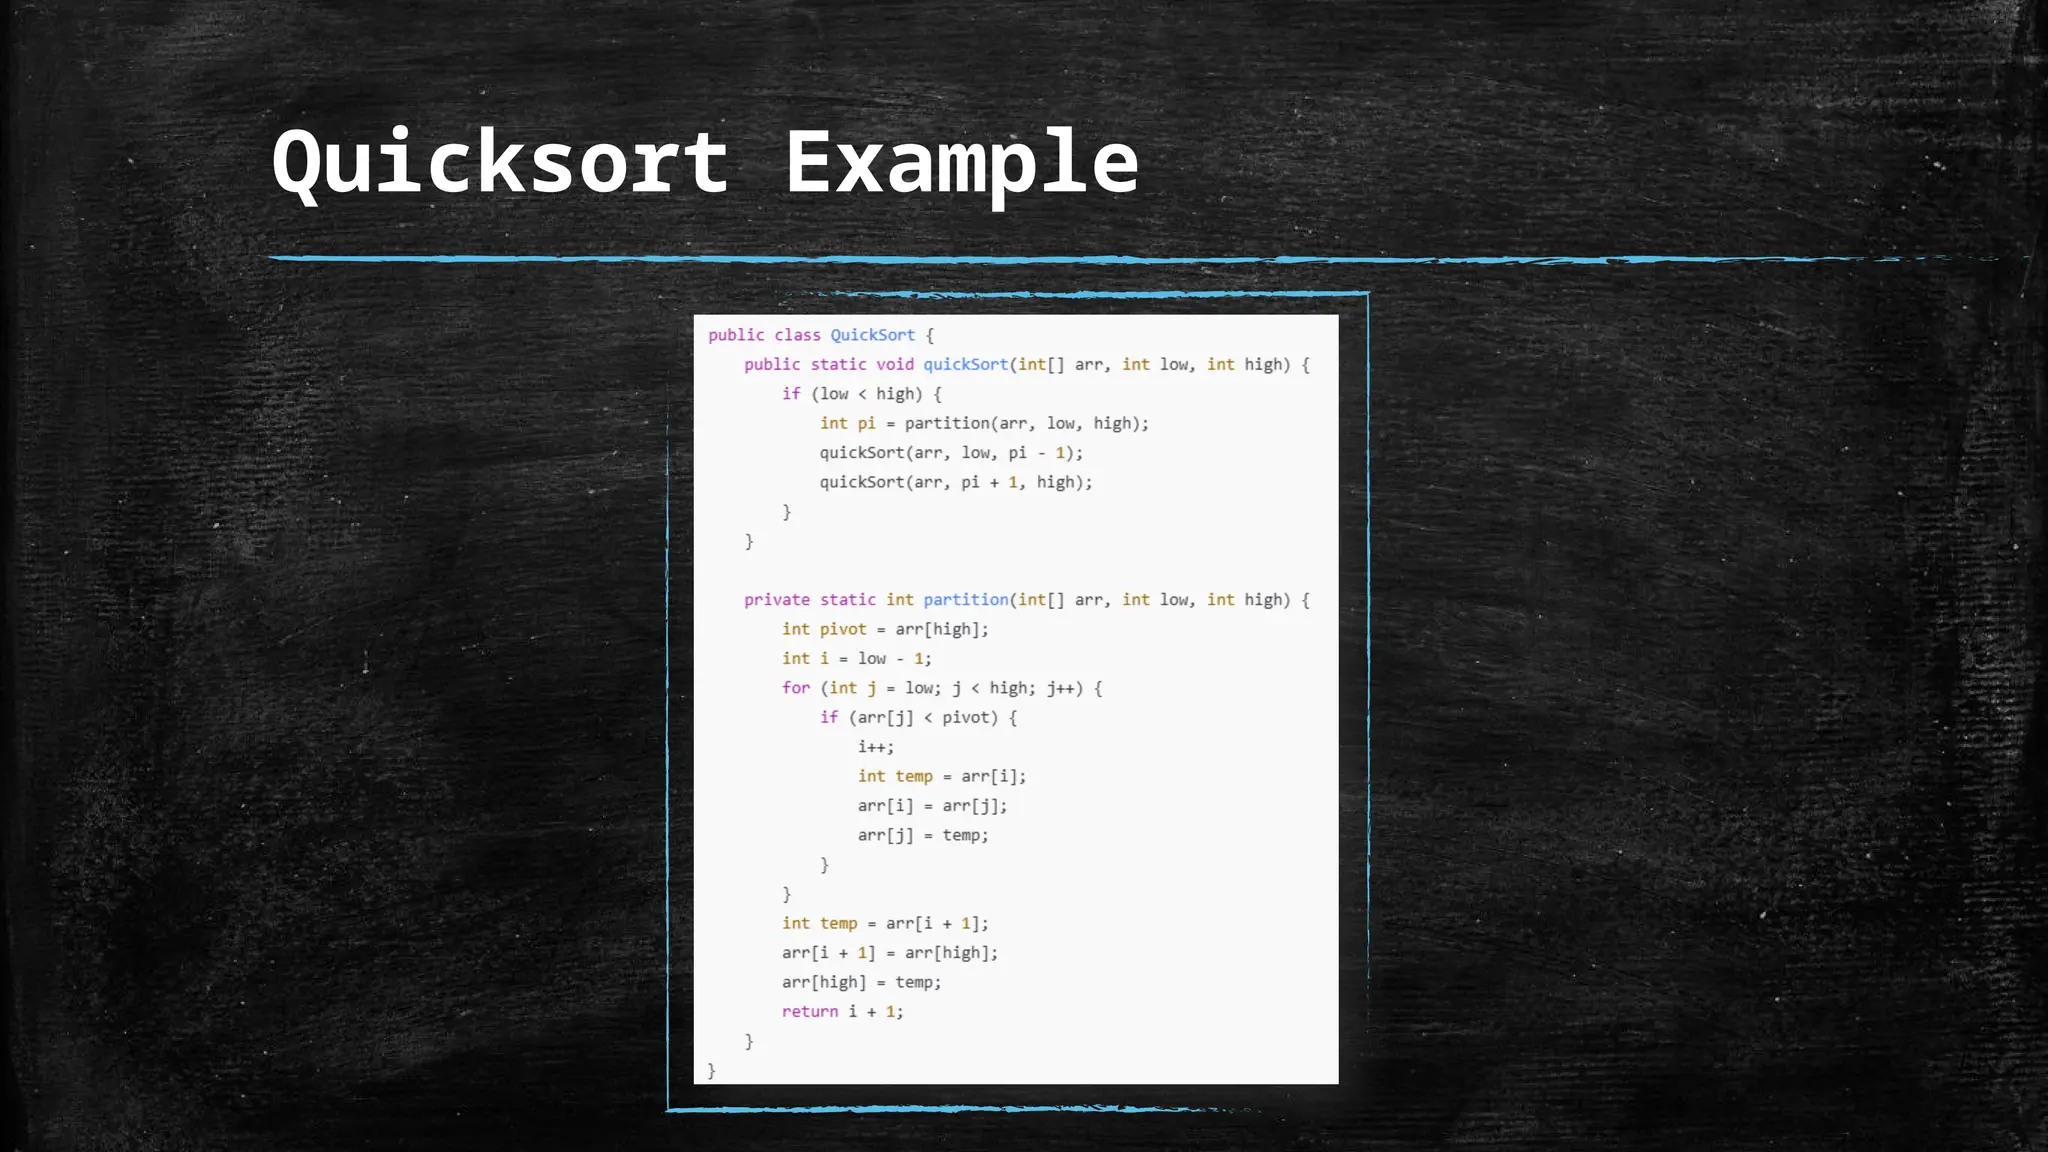2048x1152 pixels.
Task: Click 'int temp = arr[i];'
Action: [942, 776]
